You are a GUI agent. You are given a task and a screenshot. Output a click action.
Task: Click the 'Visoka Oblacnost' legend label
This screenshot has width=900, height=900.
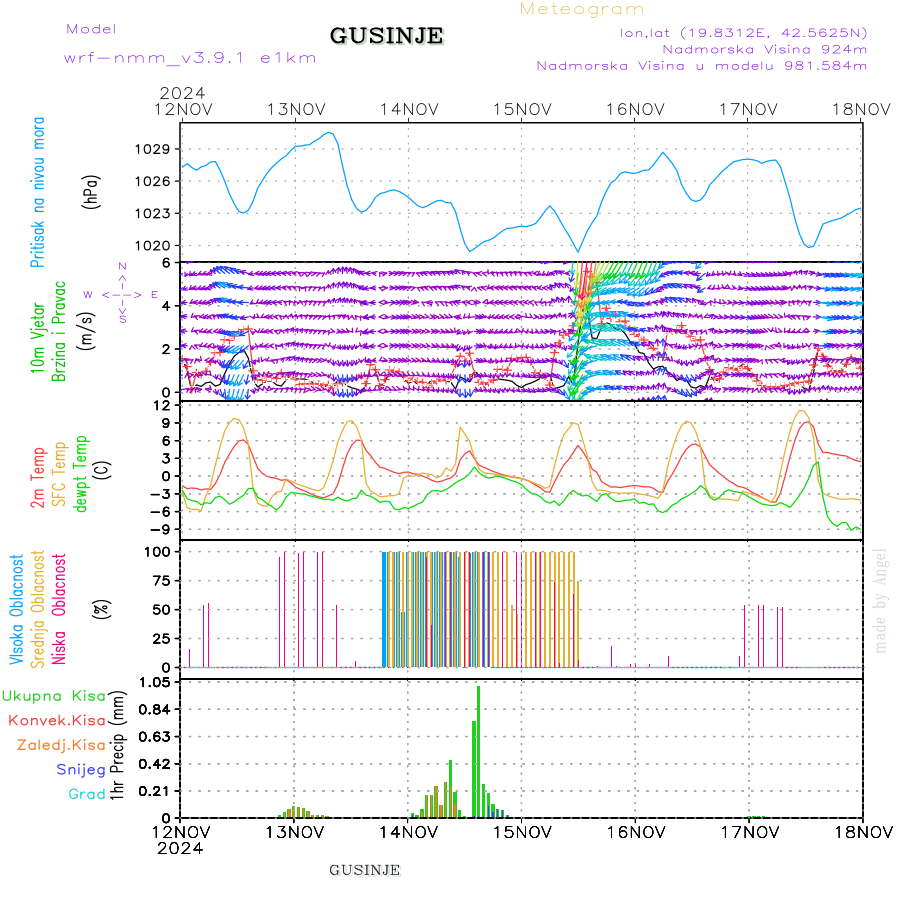[x=16, y=609]
